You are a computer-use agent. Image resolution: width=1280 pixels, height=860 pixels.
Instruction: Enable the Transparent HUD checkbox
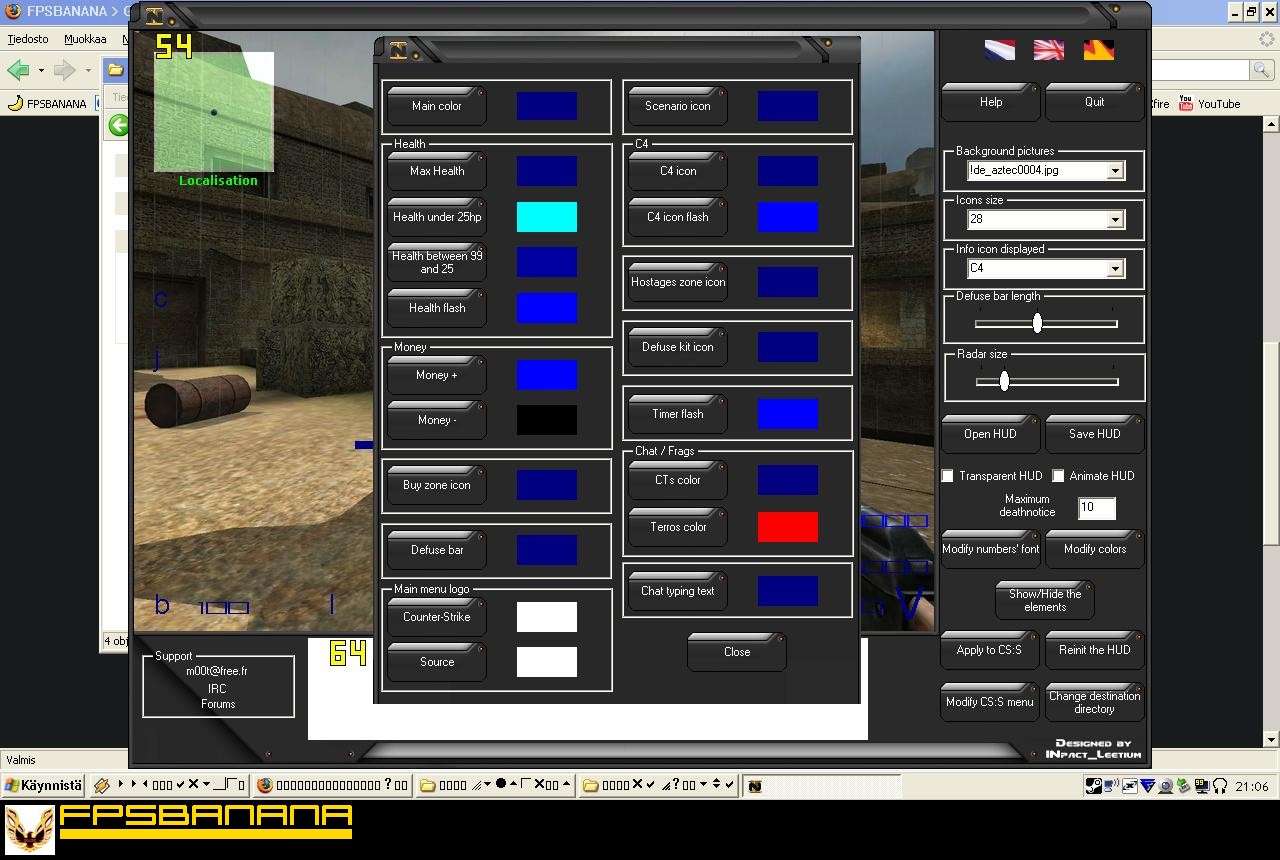pyautogui.click(x=947, y=476)
